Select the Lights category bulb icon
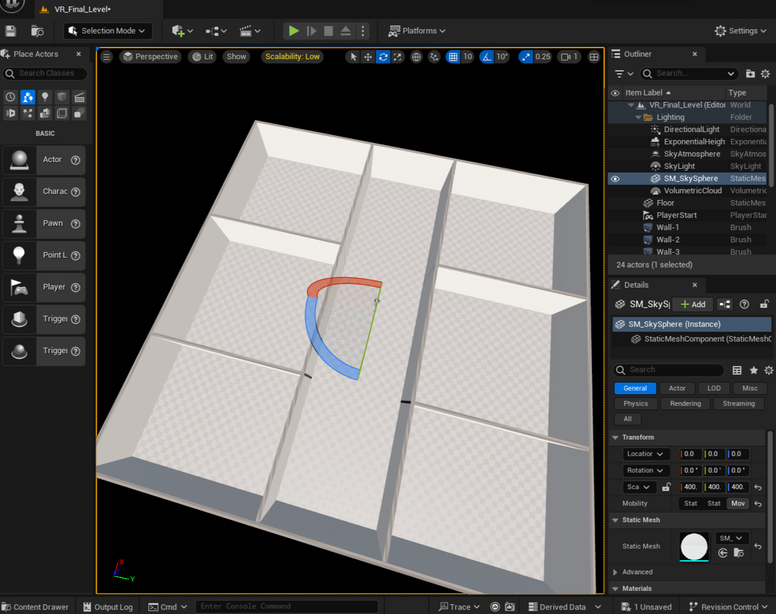This screenshot has height=614, width=776. tap(45, 97)
